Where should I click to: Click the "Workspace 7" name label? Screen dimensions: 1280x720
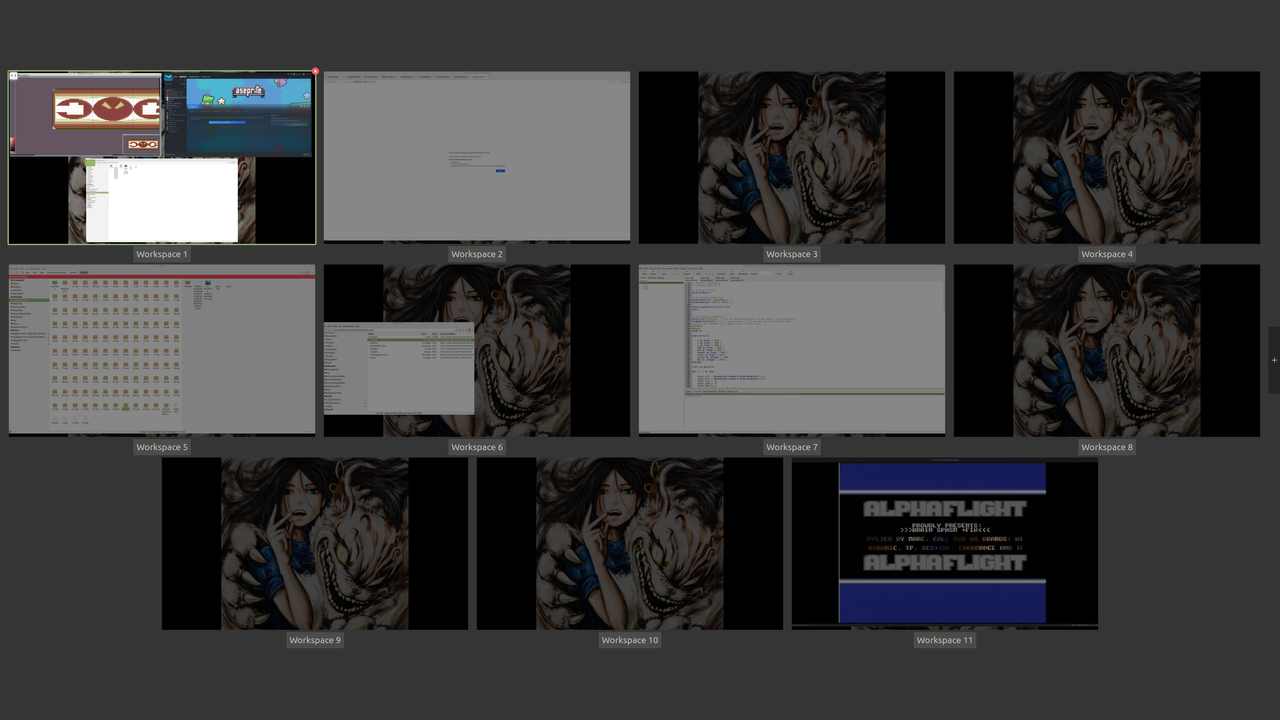(792, 447)
